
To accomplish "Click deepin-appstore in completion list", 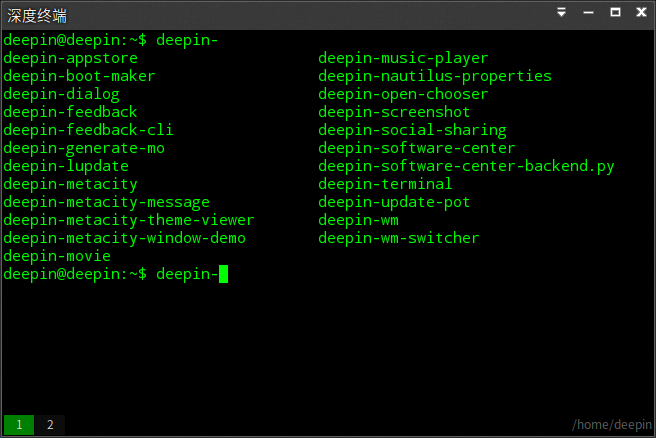I will pos(70,58).
